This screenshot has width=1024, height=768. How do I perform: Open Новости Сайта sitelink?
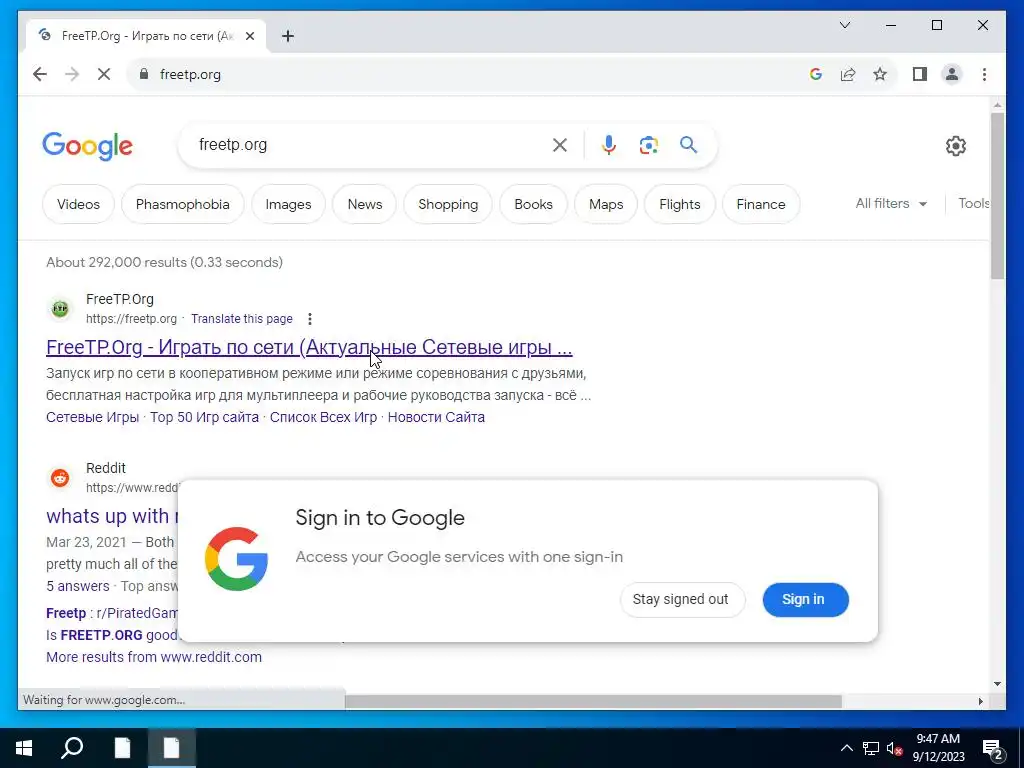click(436, 417)
